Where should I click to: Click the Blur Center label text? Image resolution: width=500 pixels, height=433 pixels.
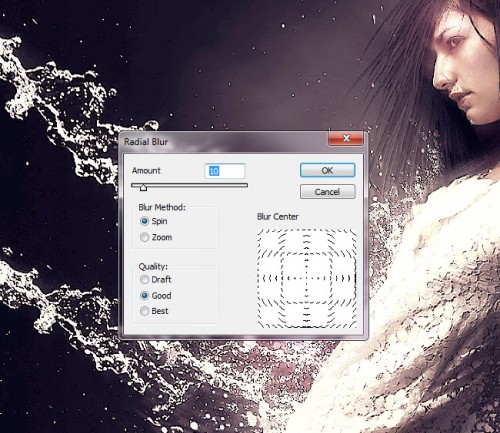tap(278, 217)
